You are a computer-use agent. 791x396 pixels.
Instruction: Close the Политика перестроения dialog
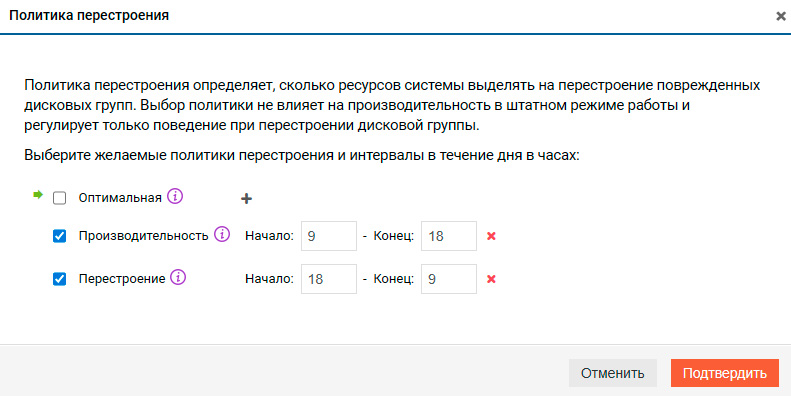click(780, 16)
